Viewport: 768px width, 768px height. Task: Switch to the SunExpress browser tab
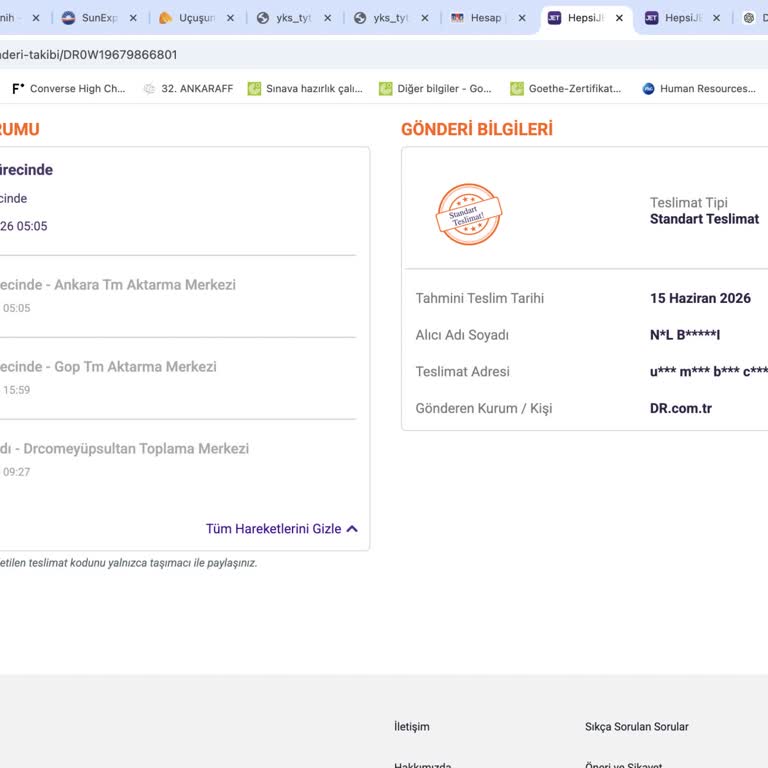click(99, 18)
